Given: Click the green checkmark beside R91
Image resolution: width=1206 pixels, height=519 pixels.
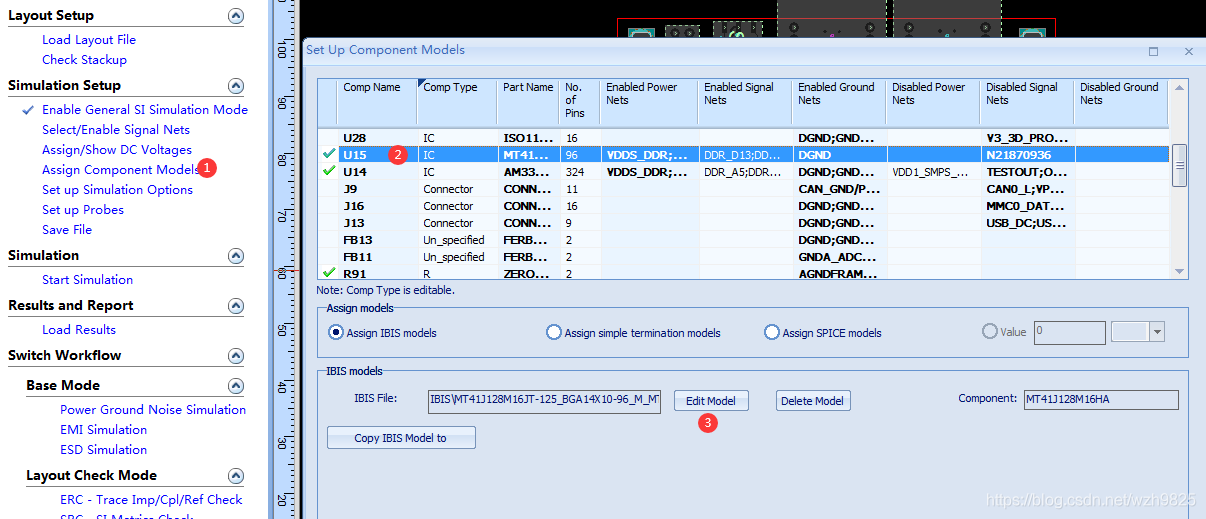Looking at the screenshot, I should tap(329, 273).
